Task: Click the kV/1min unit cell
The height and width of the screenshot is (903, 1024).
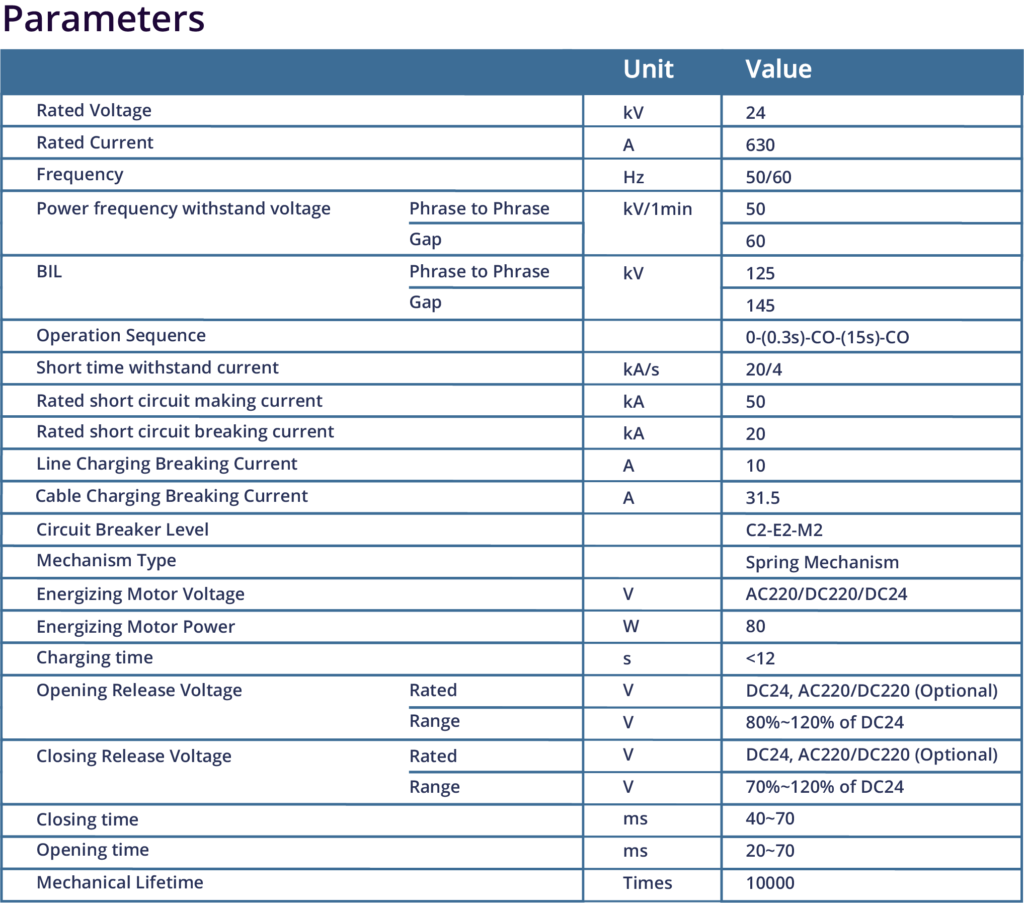Action: coord(657,210)
